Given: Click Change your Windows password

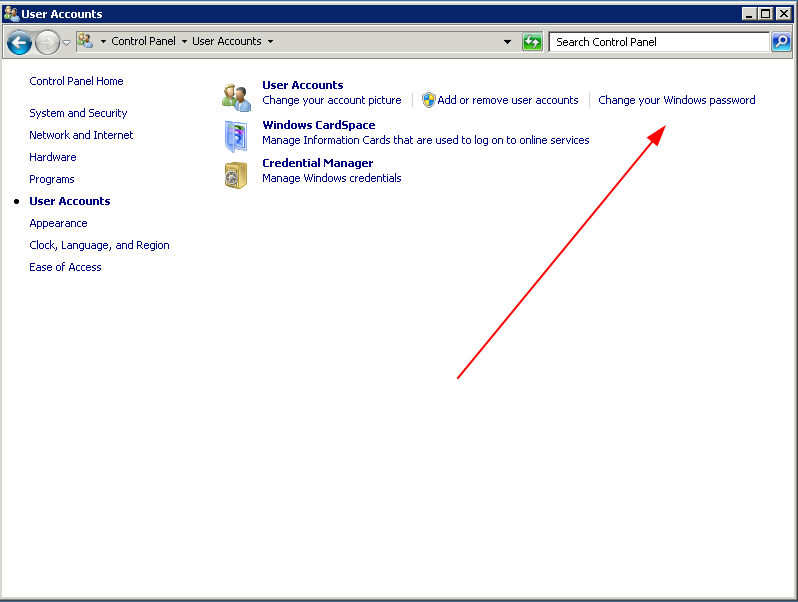Looking at the screenshot, I should [x=677, y=100].
